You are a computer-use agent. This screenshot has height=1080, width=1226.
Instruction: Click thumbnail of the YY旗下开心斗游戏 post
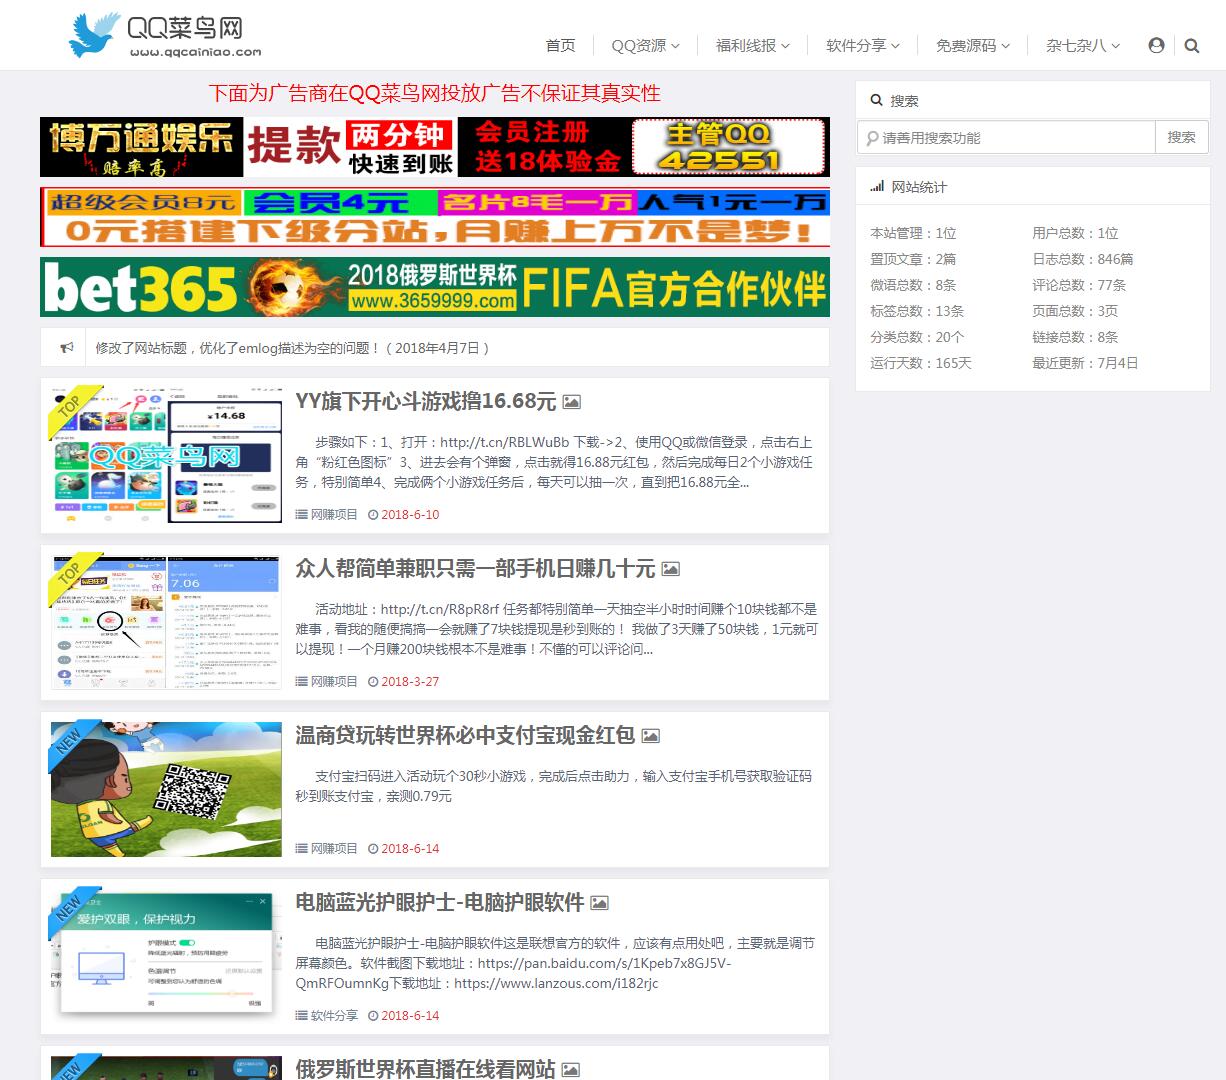tap(166, 455)
